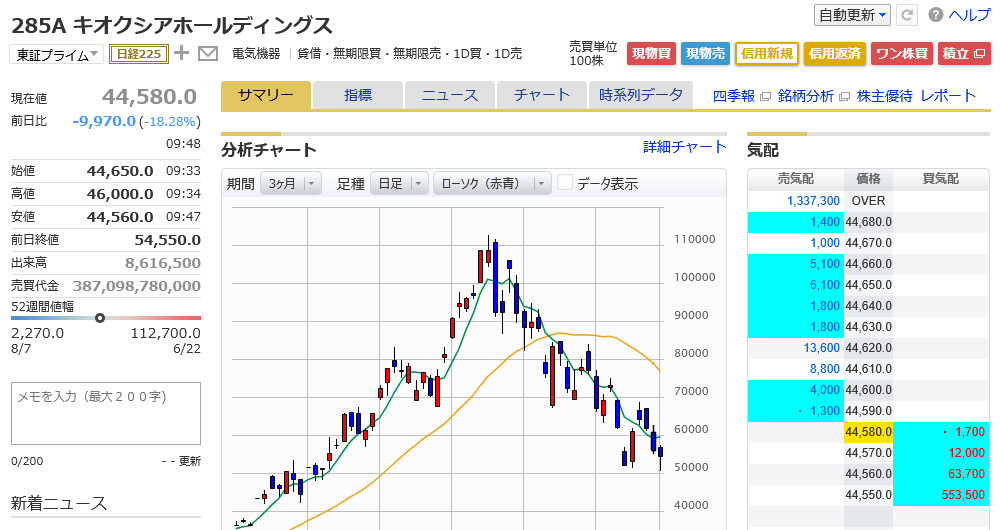1000x530 pixels.
Task: Select ask price 44,680.0 in order book
Action: click(868, 222)
